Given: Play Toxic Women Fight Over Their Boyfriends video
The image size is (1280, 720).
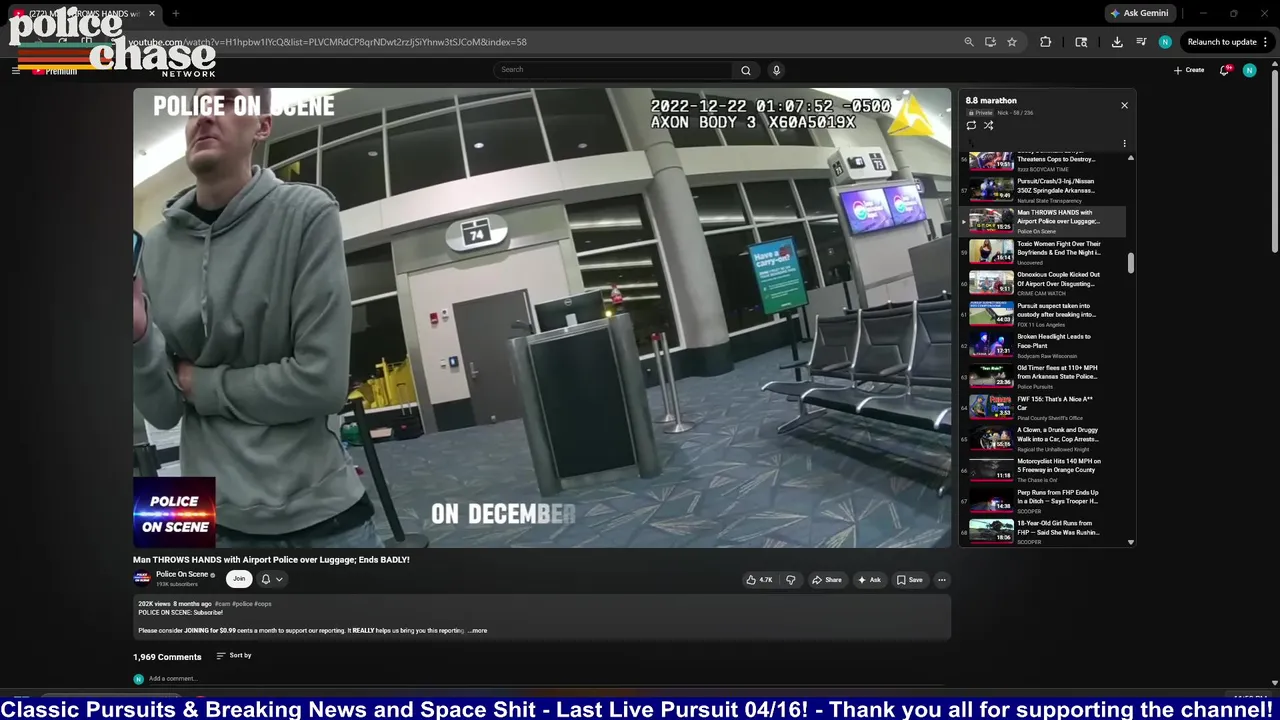Looking at the screenshot, I should 1044,252.
